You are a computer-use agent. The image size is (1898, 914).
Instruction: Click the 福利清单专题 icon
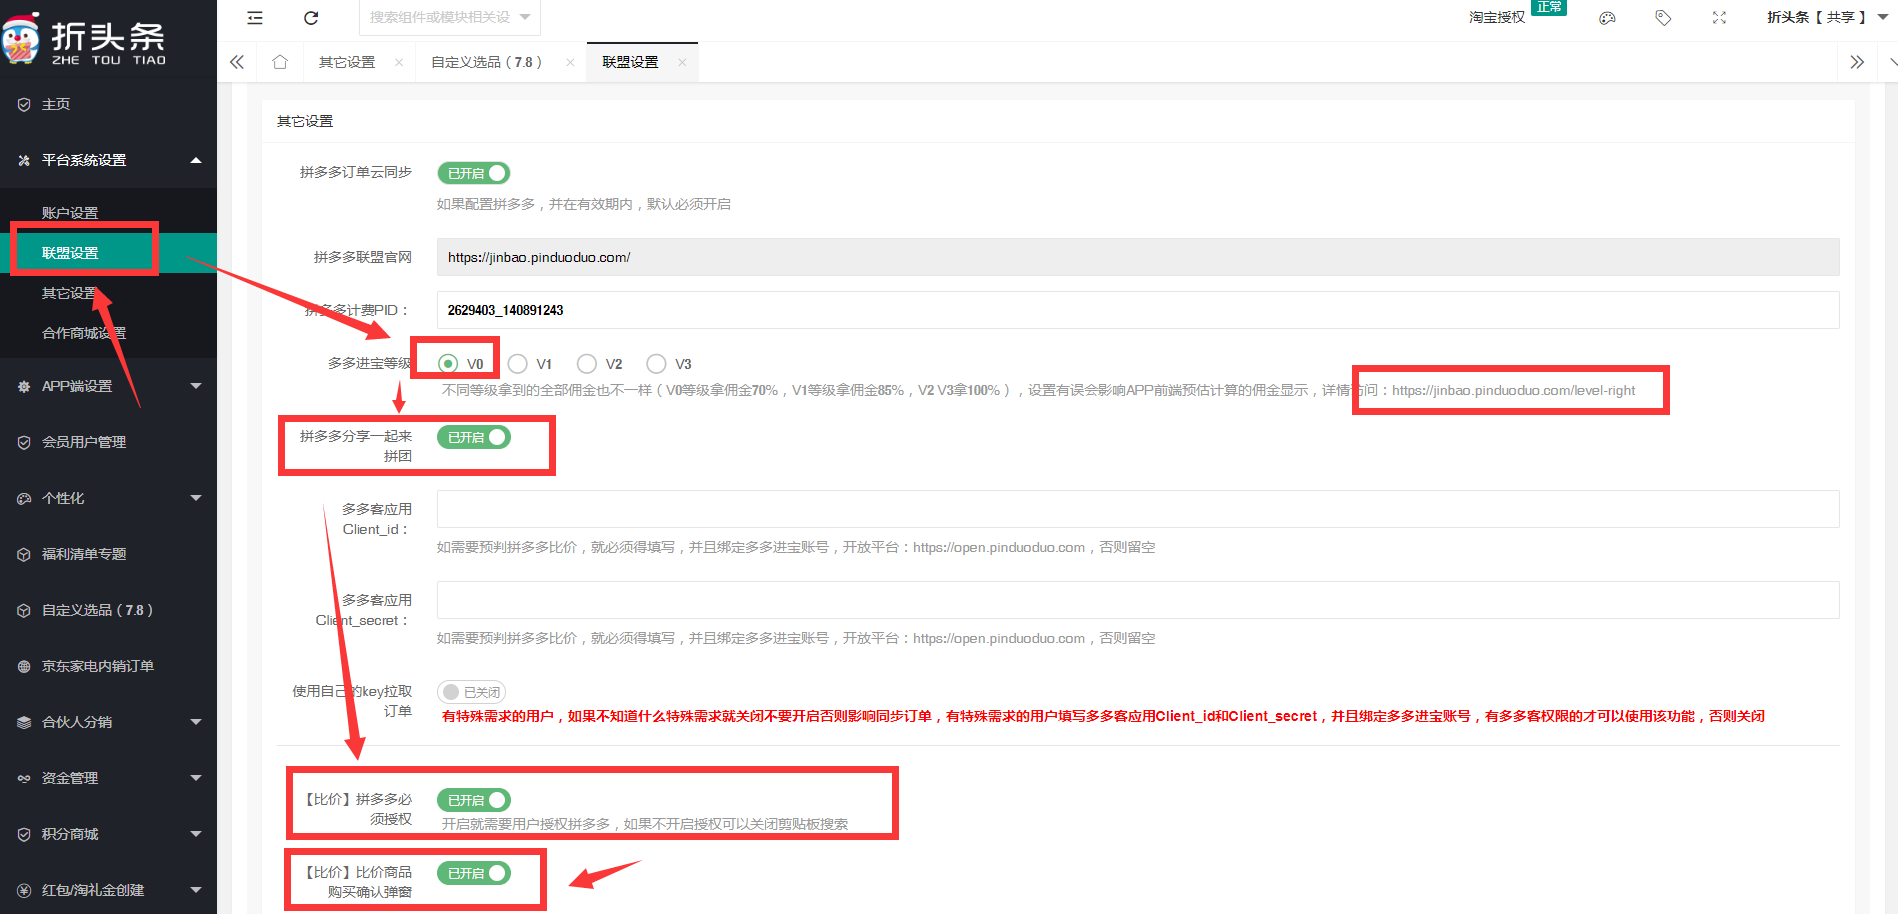tap(24, 554)
